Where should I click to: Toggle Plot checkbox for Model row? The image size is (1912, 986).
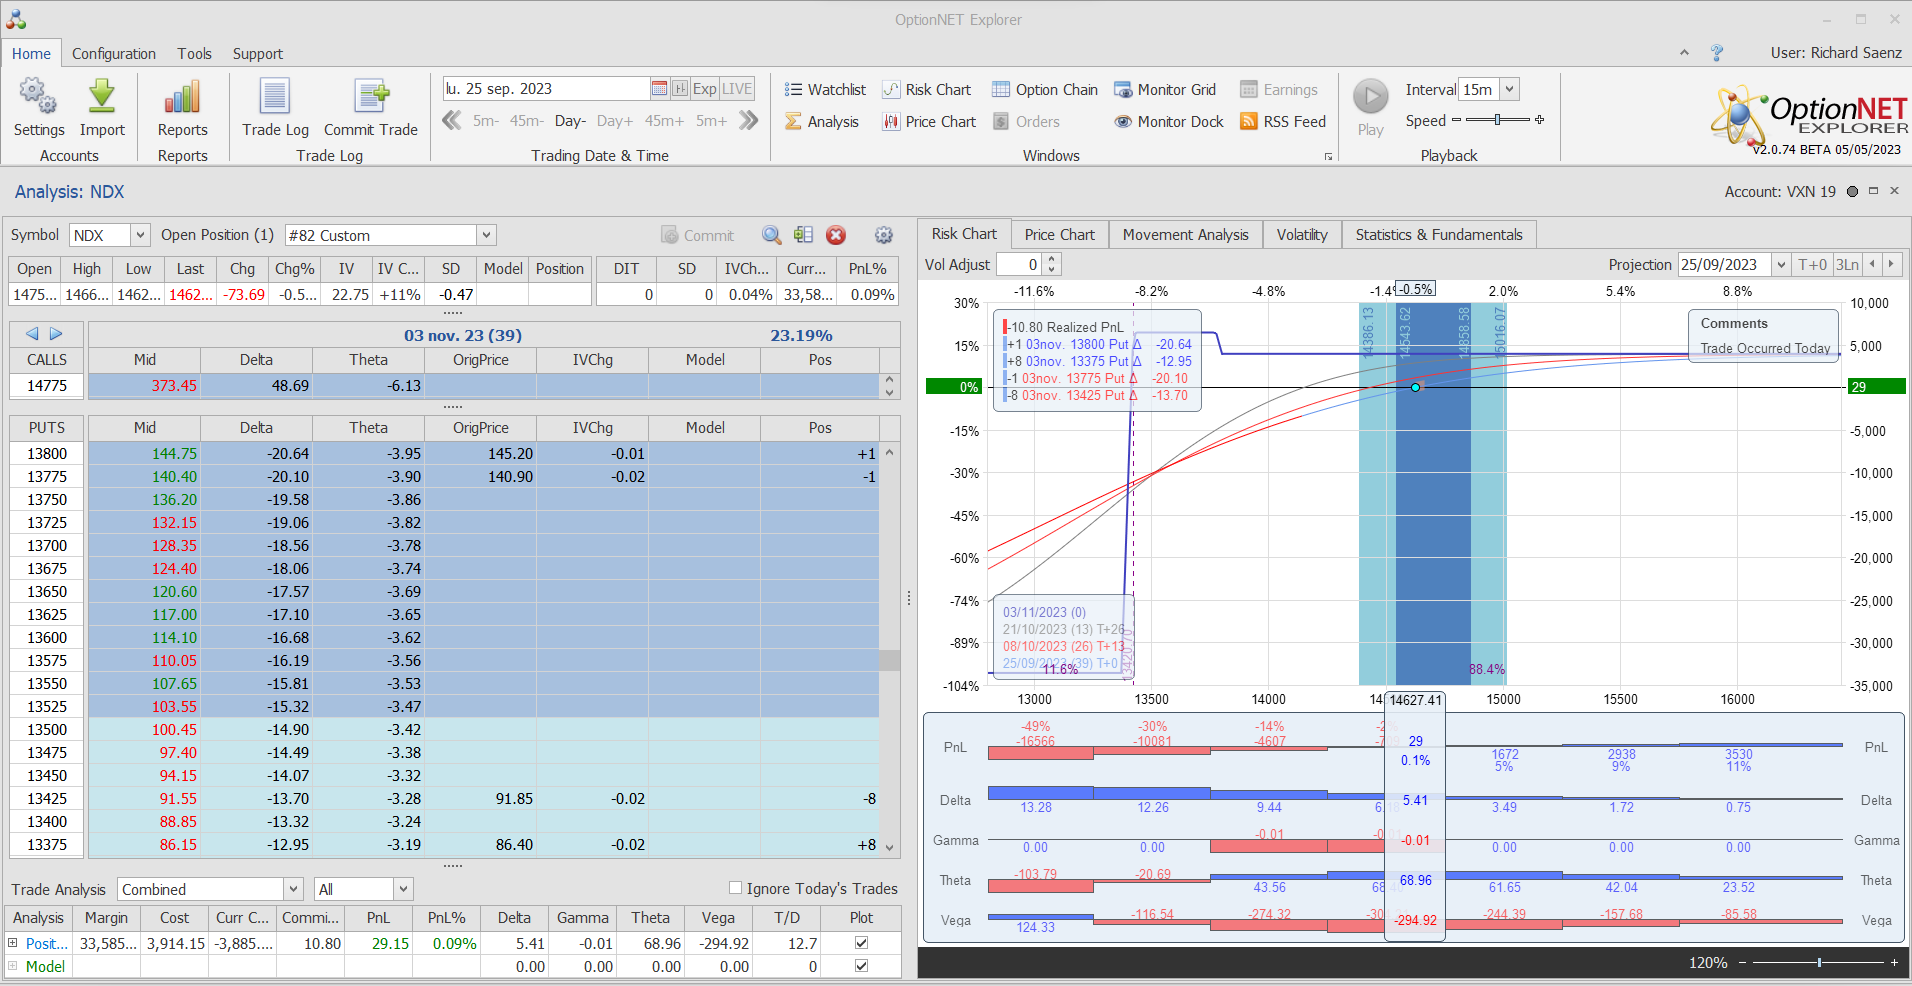(x=861, y=966)
